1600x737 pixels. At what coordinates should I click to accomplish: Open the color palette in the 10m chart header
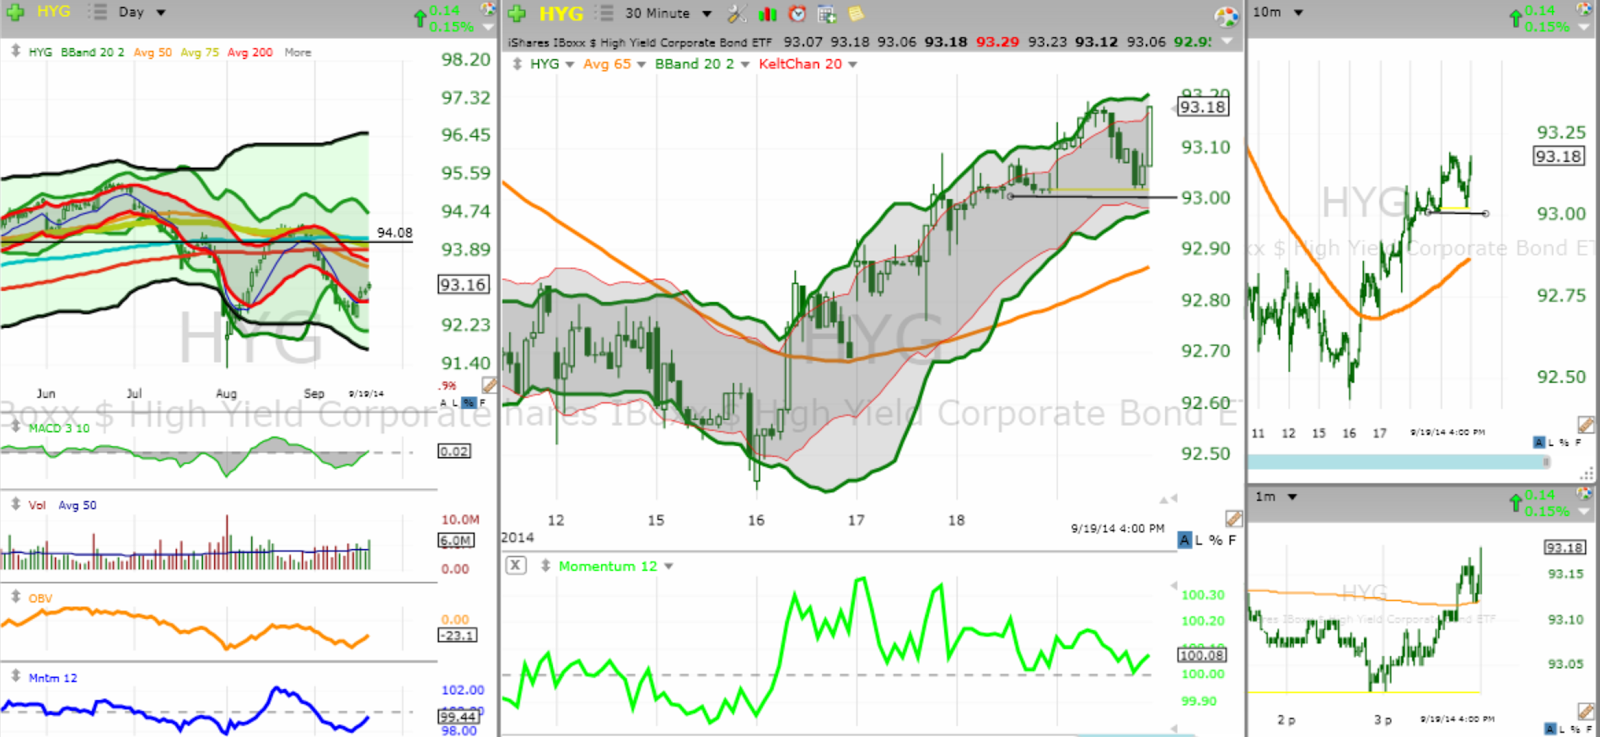(1584, 9)
